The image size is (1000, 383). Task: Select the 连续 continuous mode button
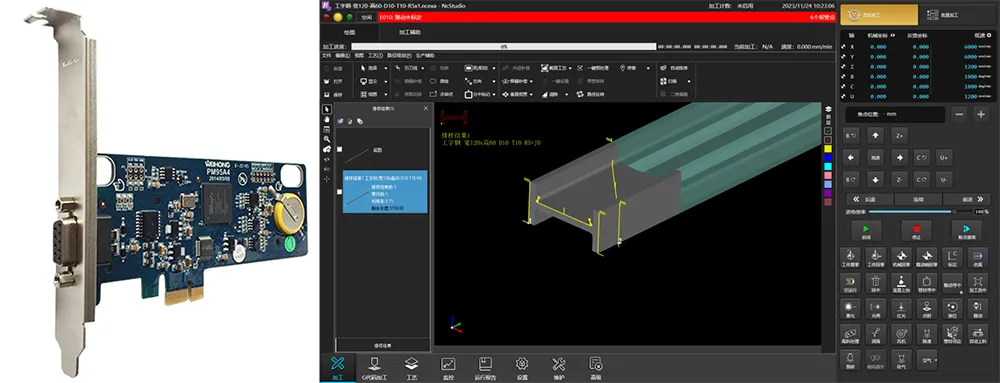click(x=918, y=199)
